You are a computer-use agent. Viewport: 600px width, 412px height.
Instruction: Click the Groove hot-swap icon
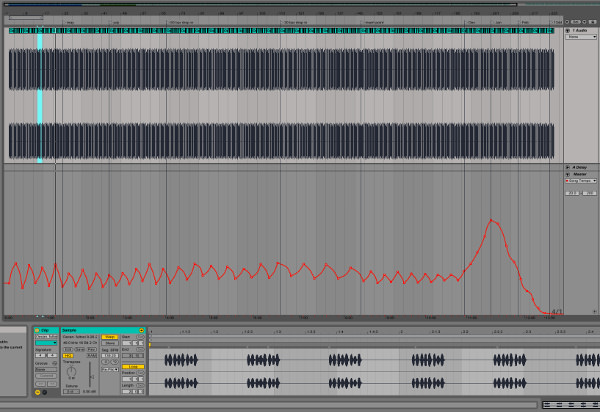(x=55, y=363)
